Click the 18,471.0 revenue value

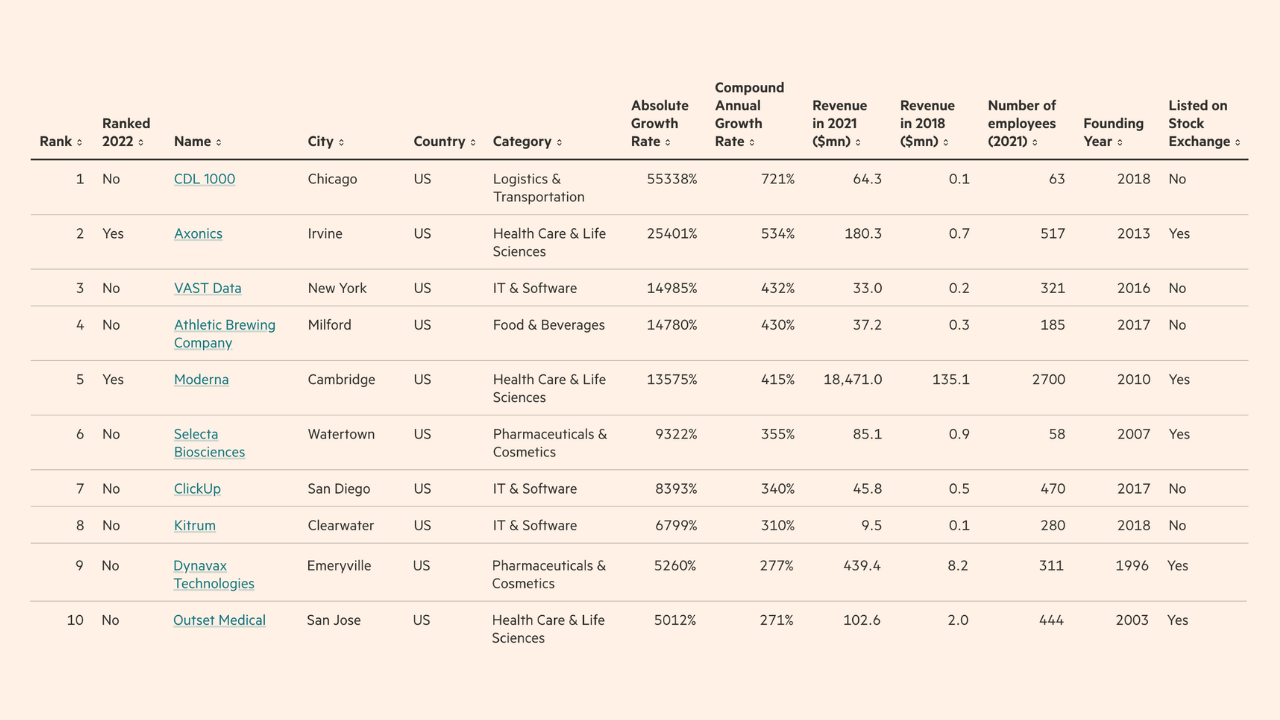[852, 380]
